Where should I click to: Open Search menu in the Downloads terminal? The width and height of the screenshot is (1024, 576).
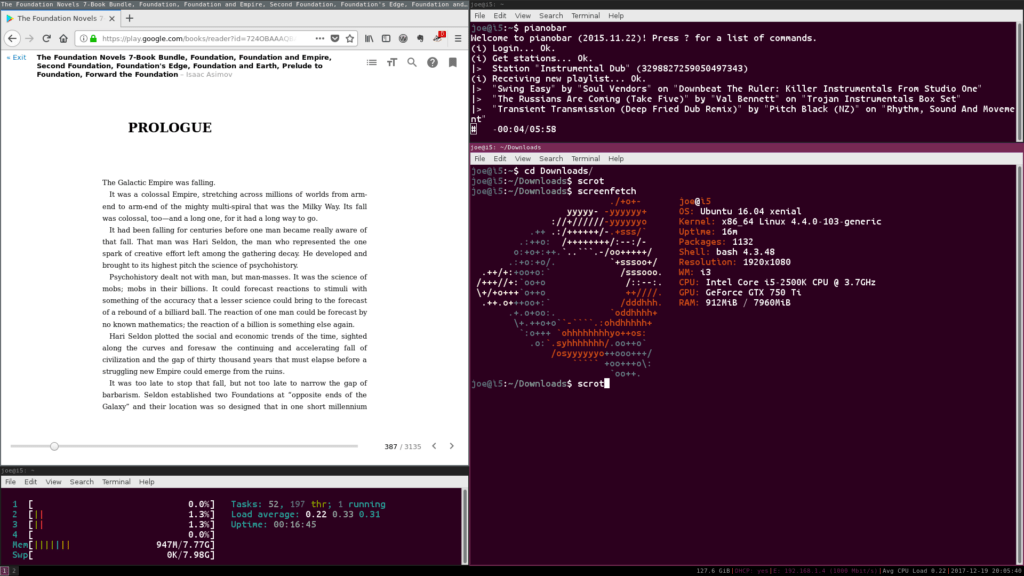click(x=551, y=159)
